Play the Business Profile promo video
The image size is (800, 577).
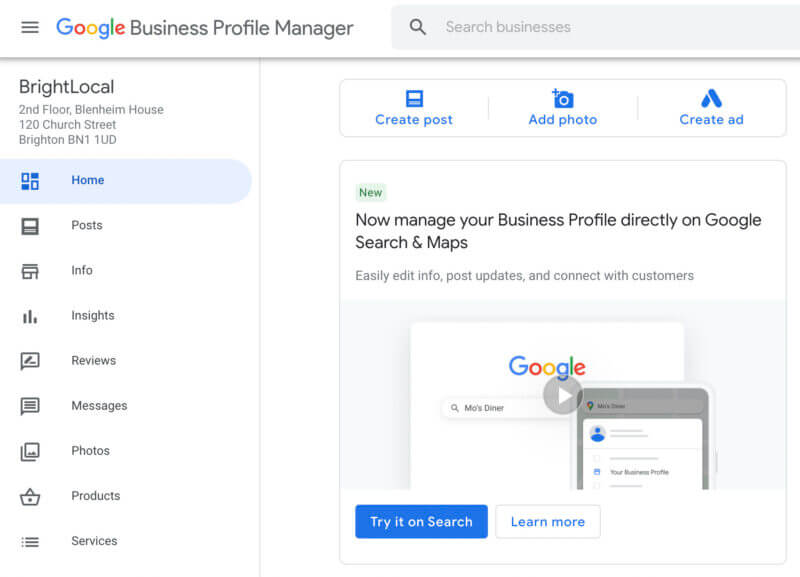(x=563, y=395)
